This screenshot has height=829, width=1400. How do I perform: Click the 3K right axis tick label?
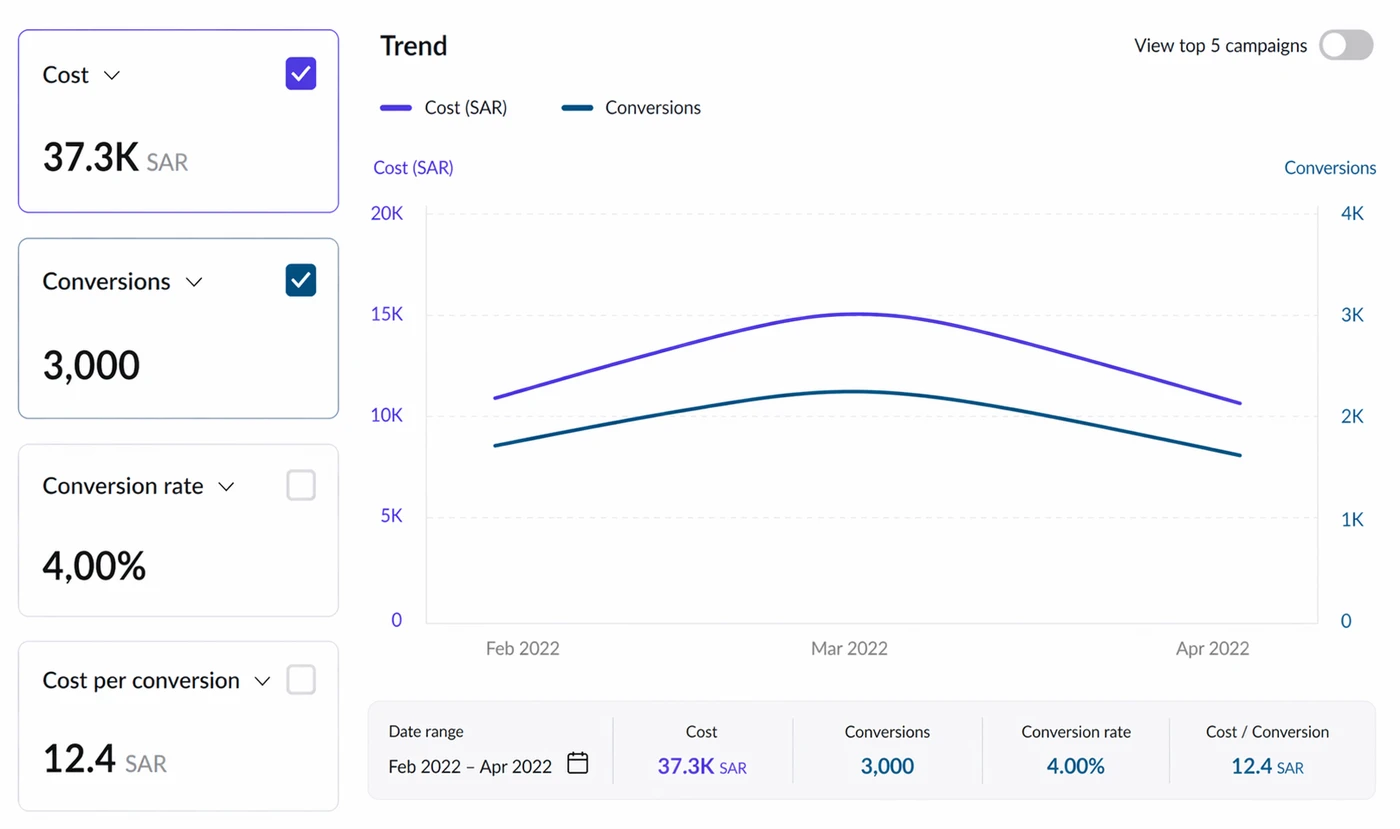click(1353, 314)
